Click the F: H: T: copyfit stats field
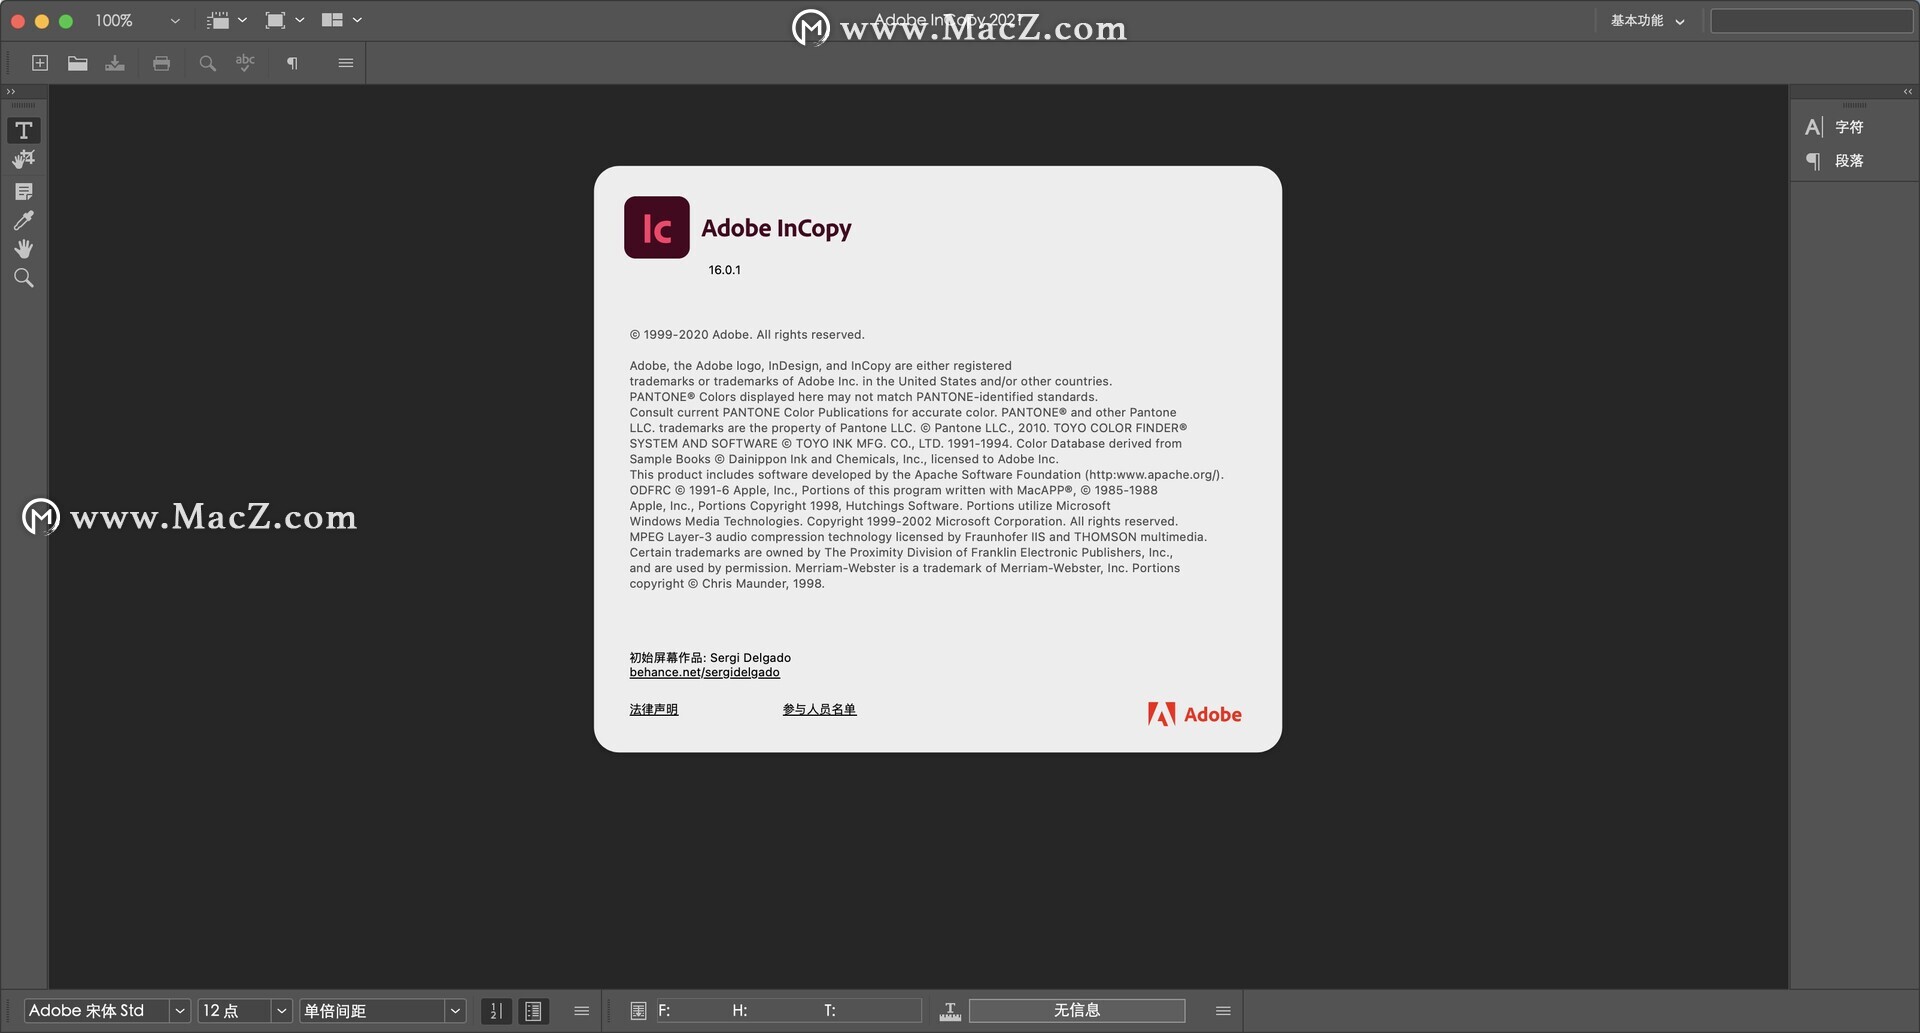1920x1033 pixels. coord(787,1011)
